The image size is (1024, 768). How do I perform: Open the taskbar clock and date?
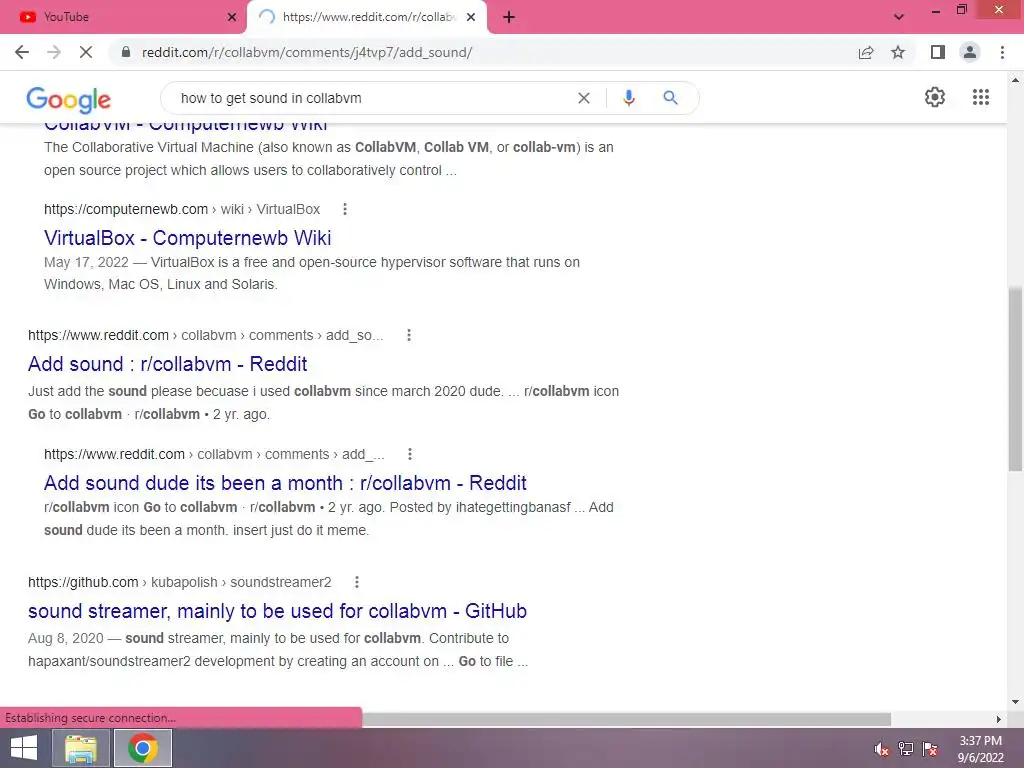(x=980, y=749)
